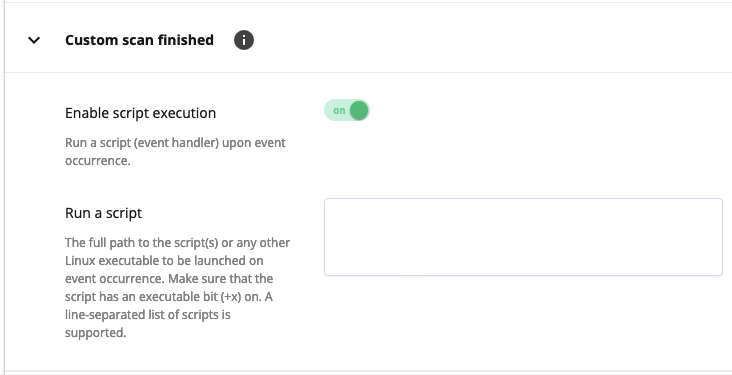Click the downward chevron arrow icon
The width and height of the screenshot is (732, 375).
point(34,40)
